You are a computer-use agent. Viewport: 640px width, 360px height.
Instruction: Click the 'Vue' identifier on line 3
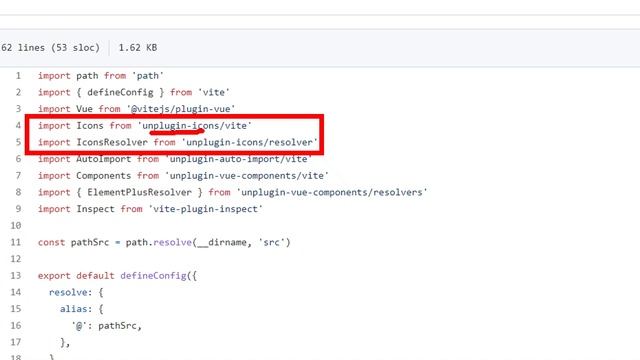click(x=84, y=109)
